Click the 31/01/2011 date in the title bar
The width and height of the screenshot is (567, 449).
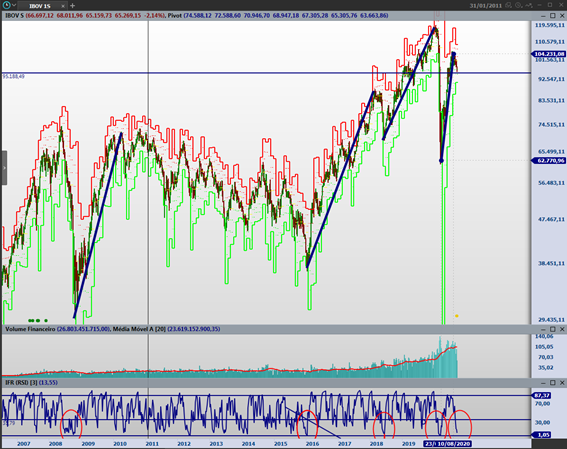click(x=486, y=6)
